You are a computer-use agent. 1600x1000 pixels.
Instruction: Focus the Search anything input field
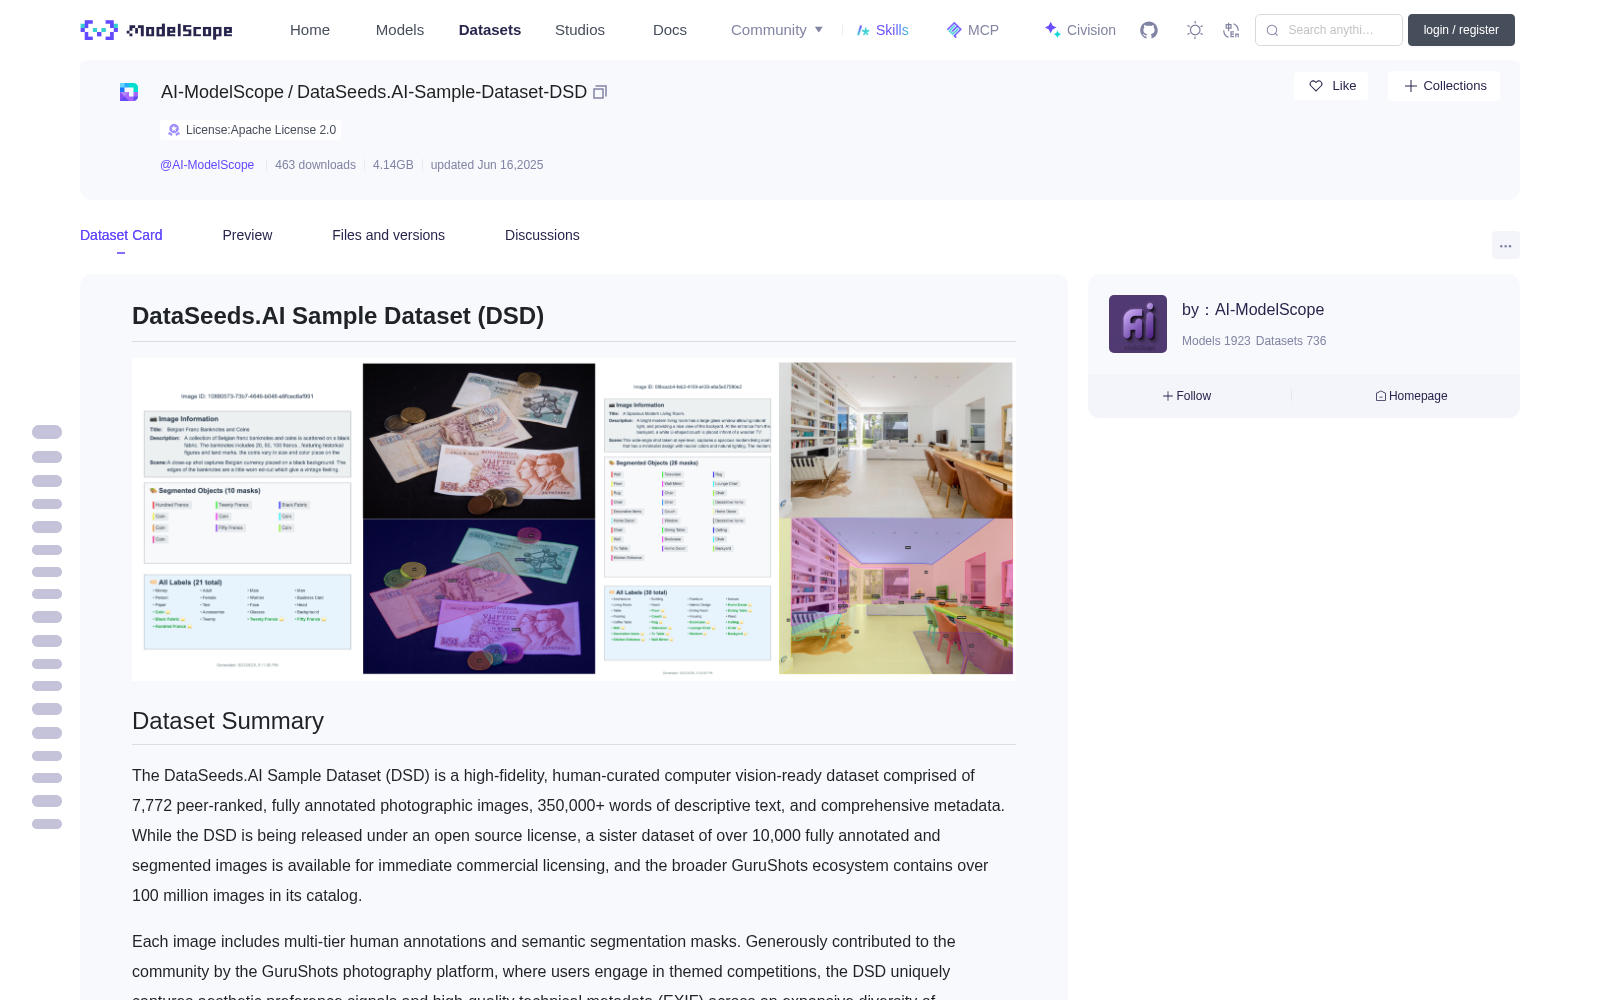tap(1329, 30)
